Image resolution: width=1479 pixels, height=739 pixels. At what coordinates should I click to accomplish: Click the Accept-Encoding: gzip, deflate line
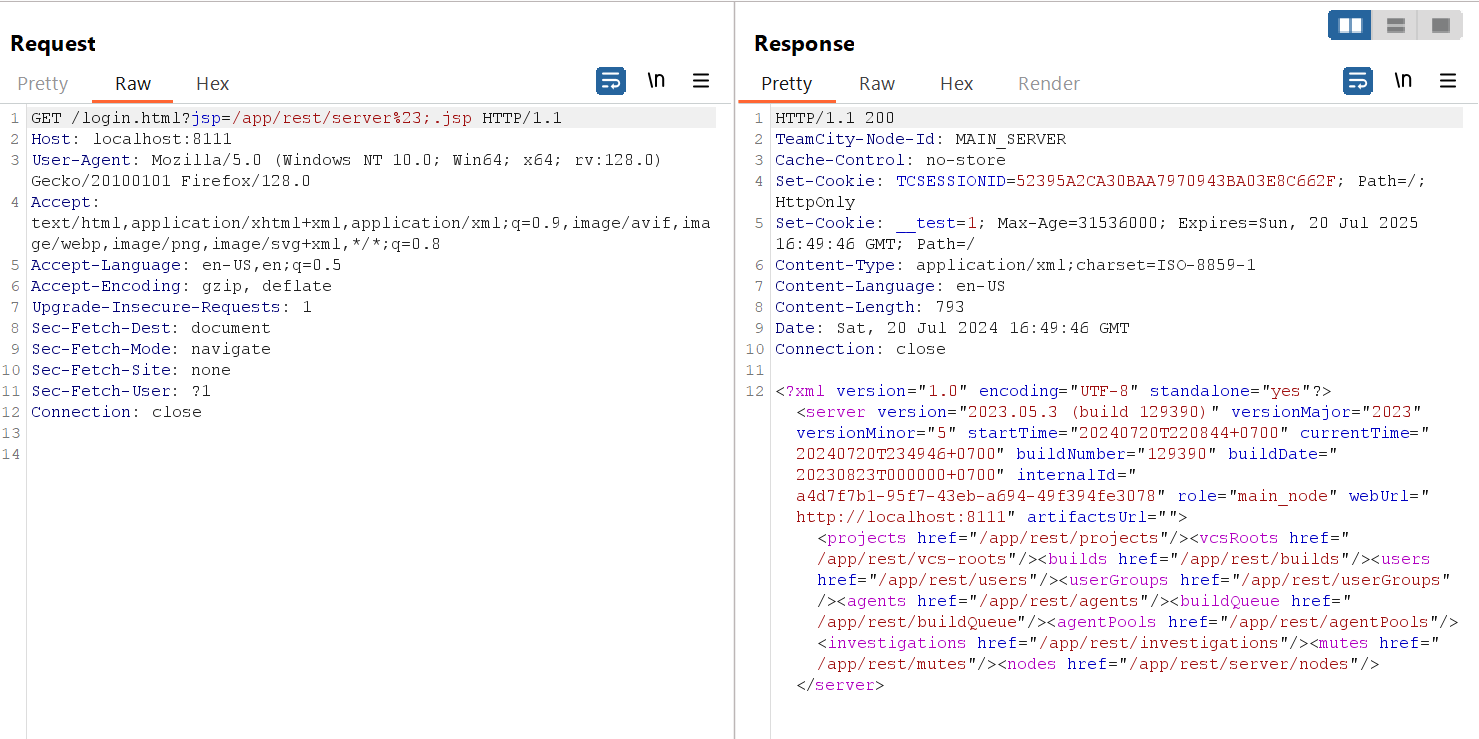point(181,286)
